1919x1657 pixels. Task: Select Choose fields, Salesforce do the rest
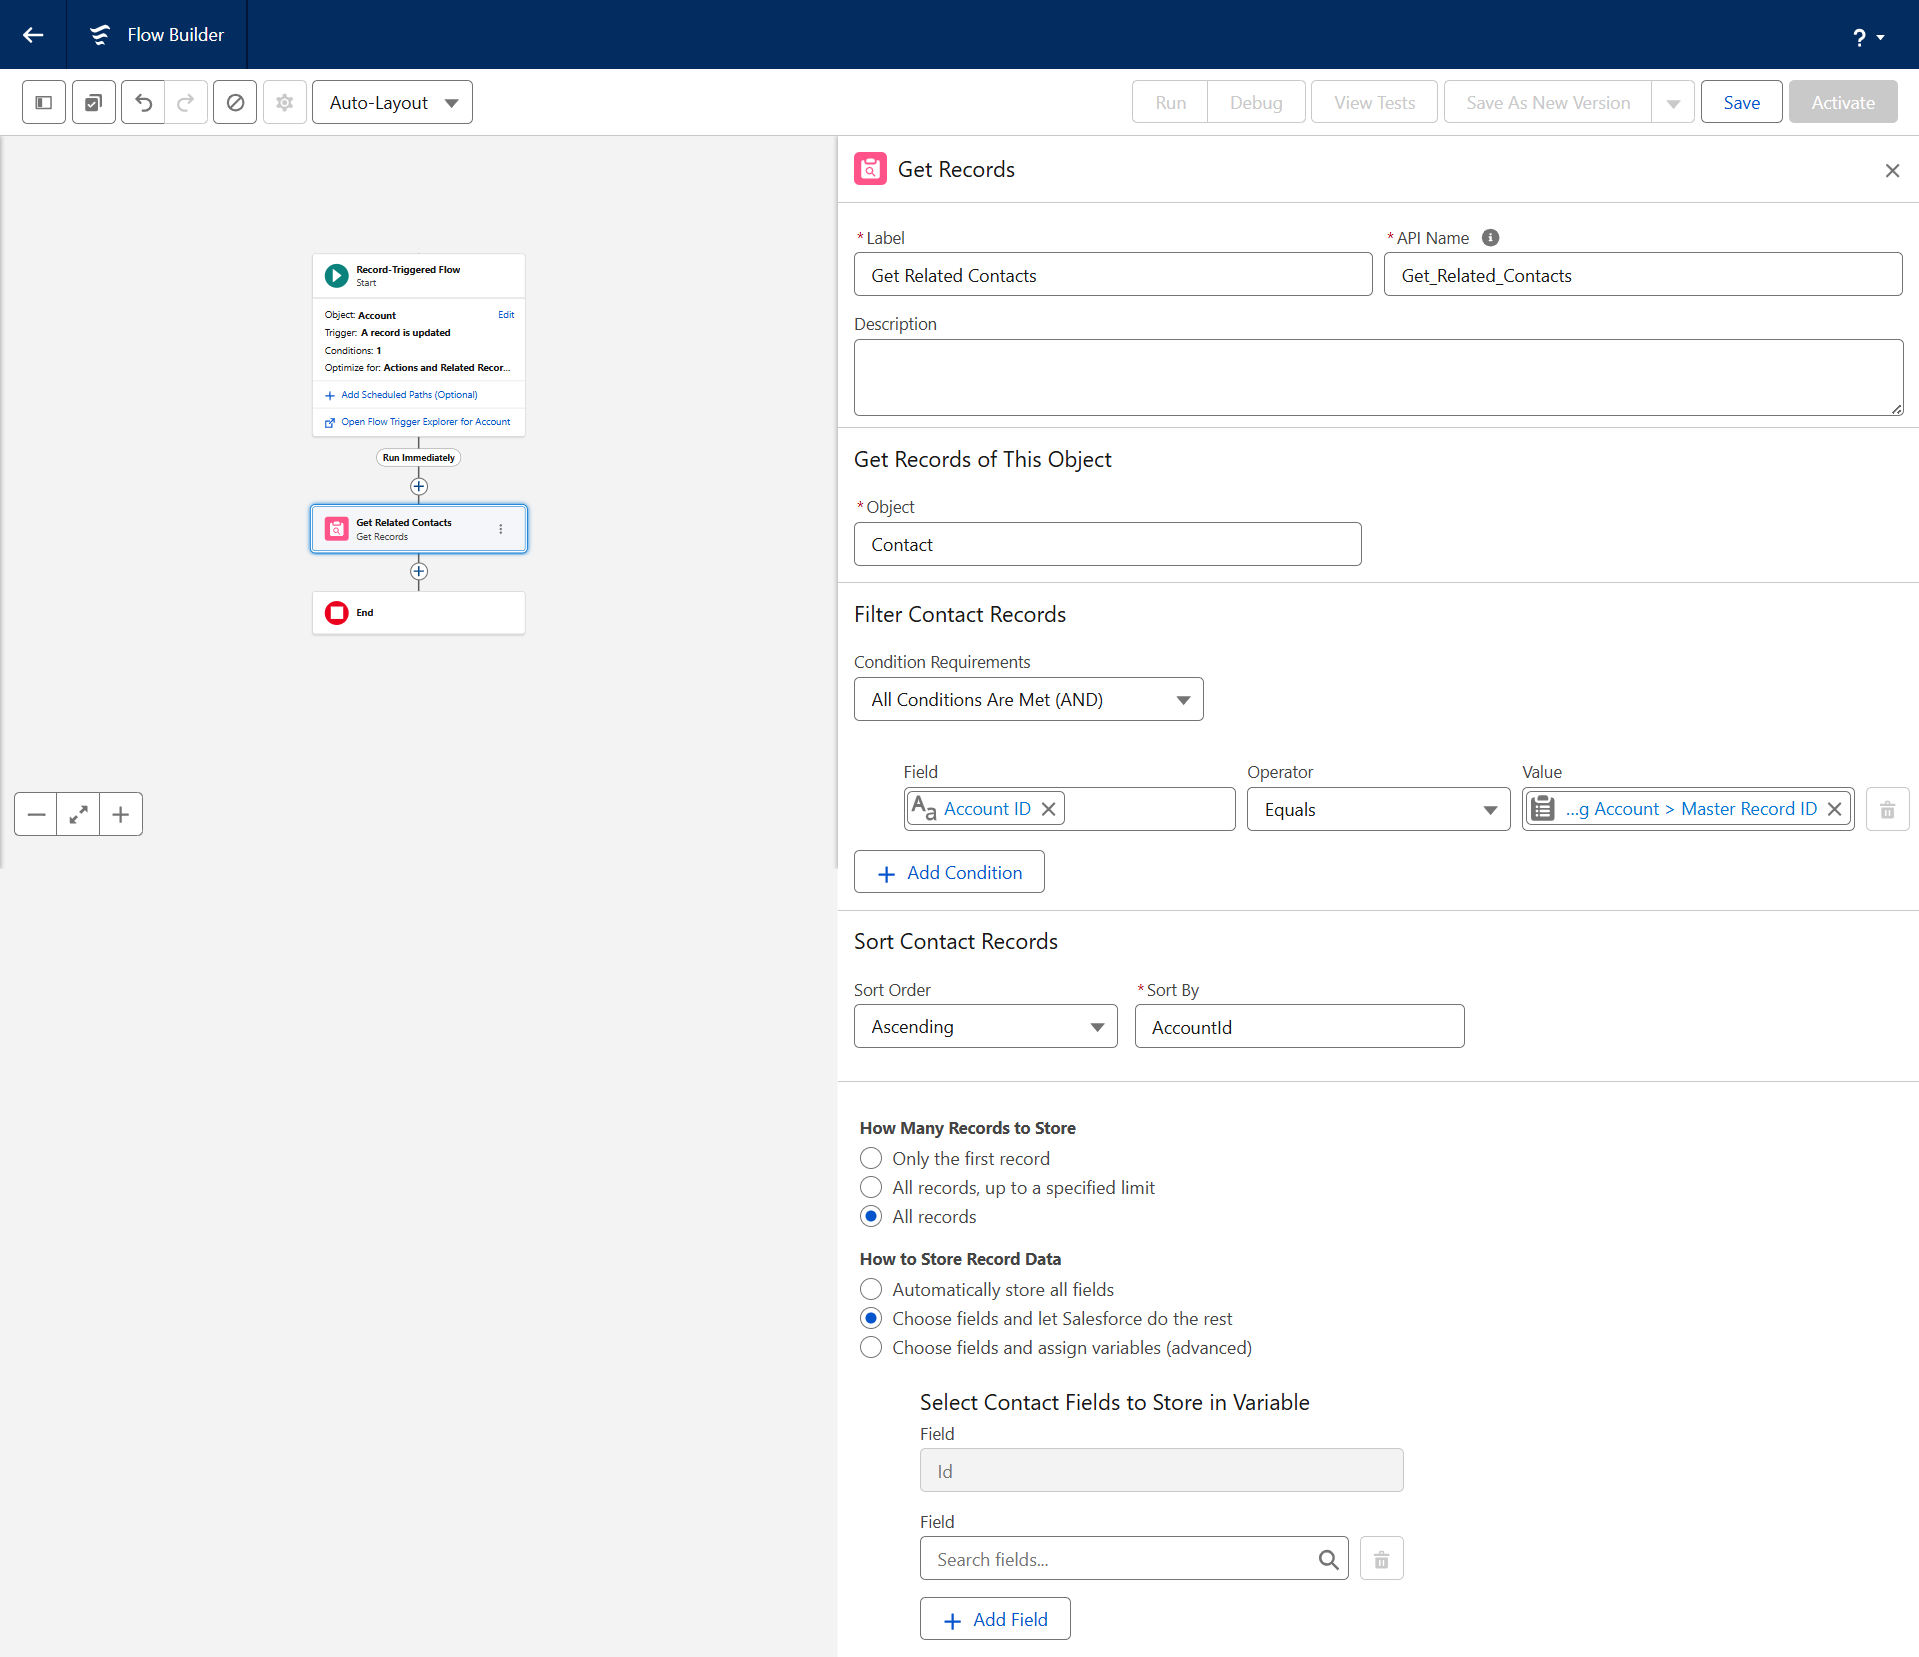pyautogui.click(x=871, y=1318)
